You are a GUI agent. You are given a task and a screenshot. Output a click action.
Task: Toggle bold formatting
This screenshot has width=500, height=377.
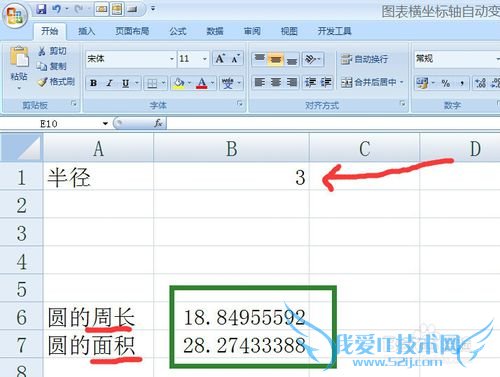pos(94,83)
